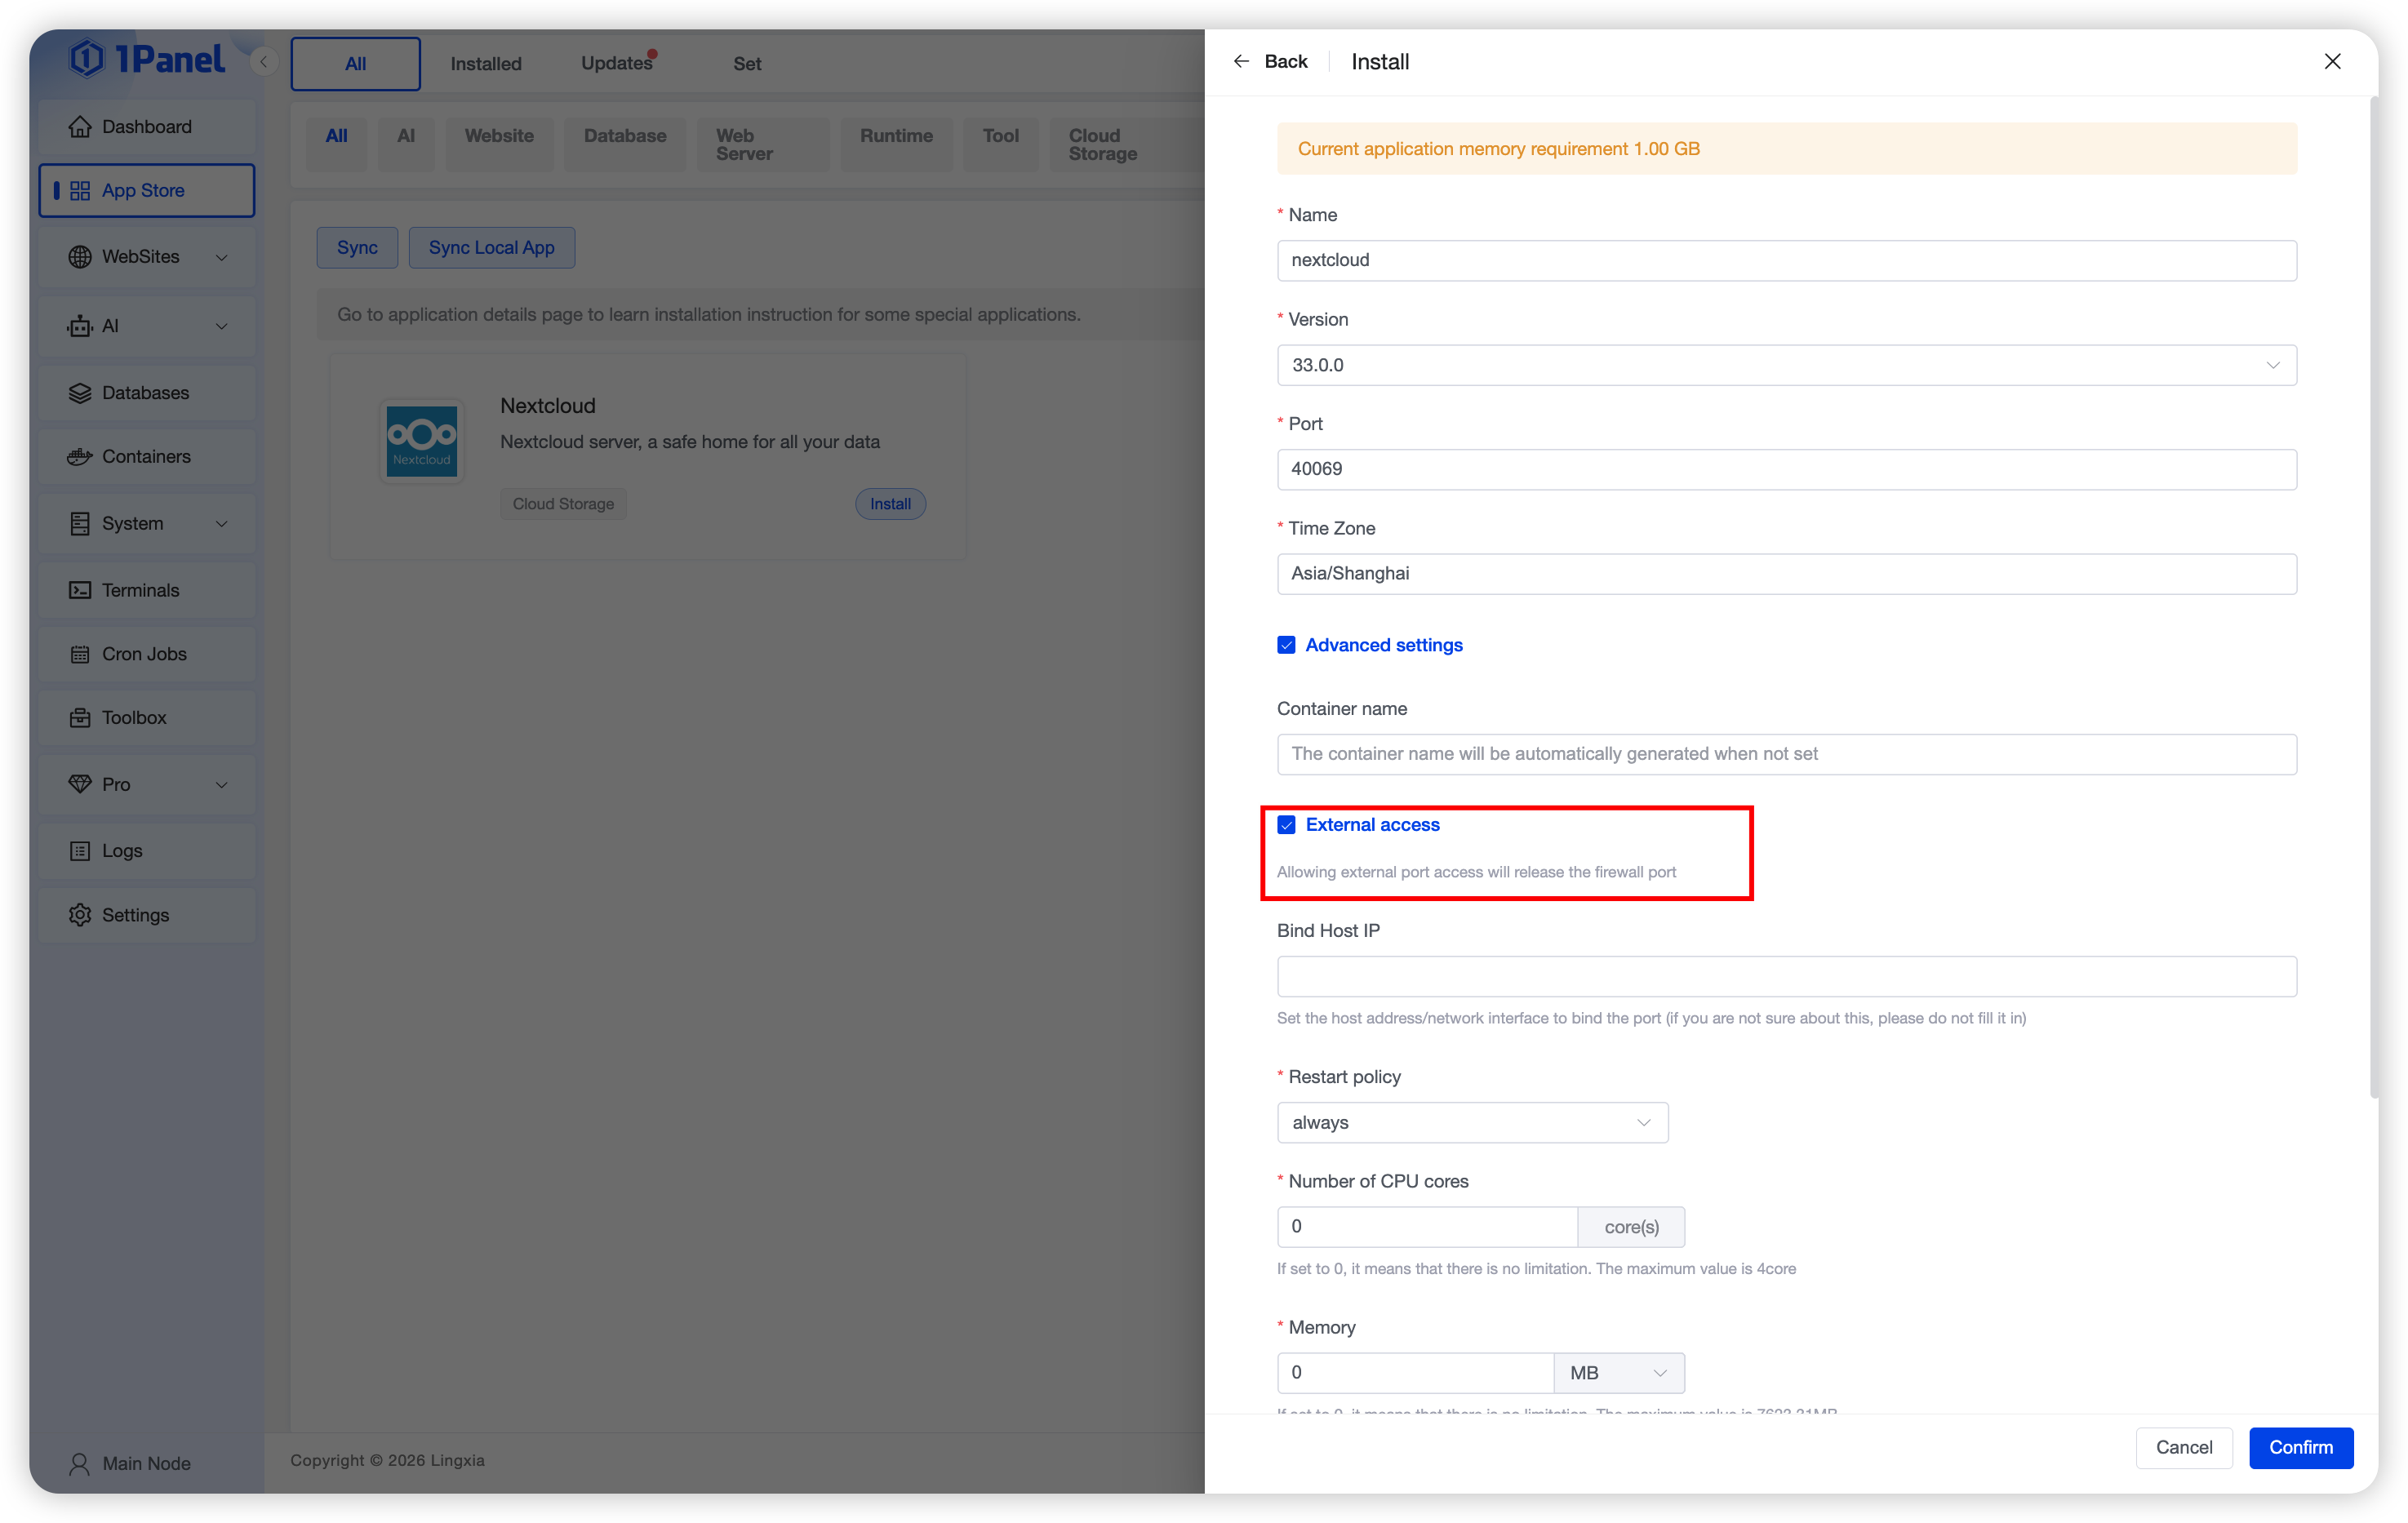Open Terminals via its sidebar icon
2408x1523 pixels.
[80, 590]
